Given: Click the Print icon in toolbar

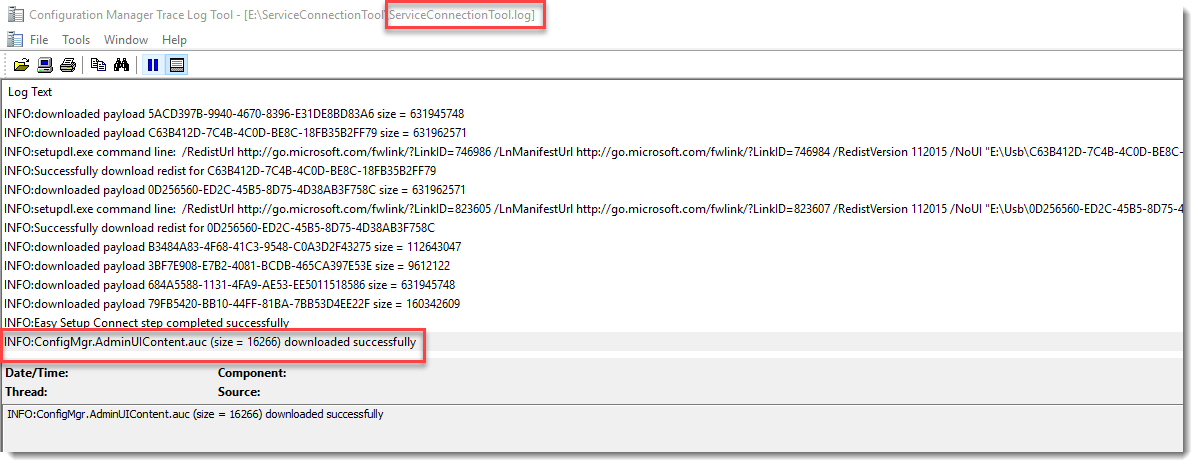Looking at the screenshot, I should pyautogui.click(x=67, y=65).
